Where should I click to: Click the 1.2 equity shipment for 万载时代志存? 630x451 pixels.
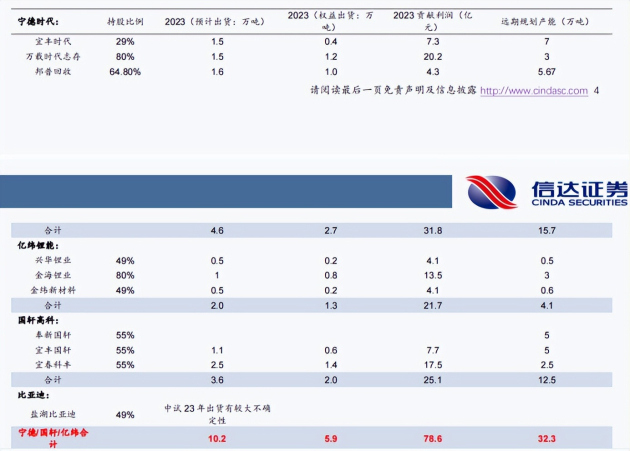pyautogui.click(x=331, y=57)
